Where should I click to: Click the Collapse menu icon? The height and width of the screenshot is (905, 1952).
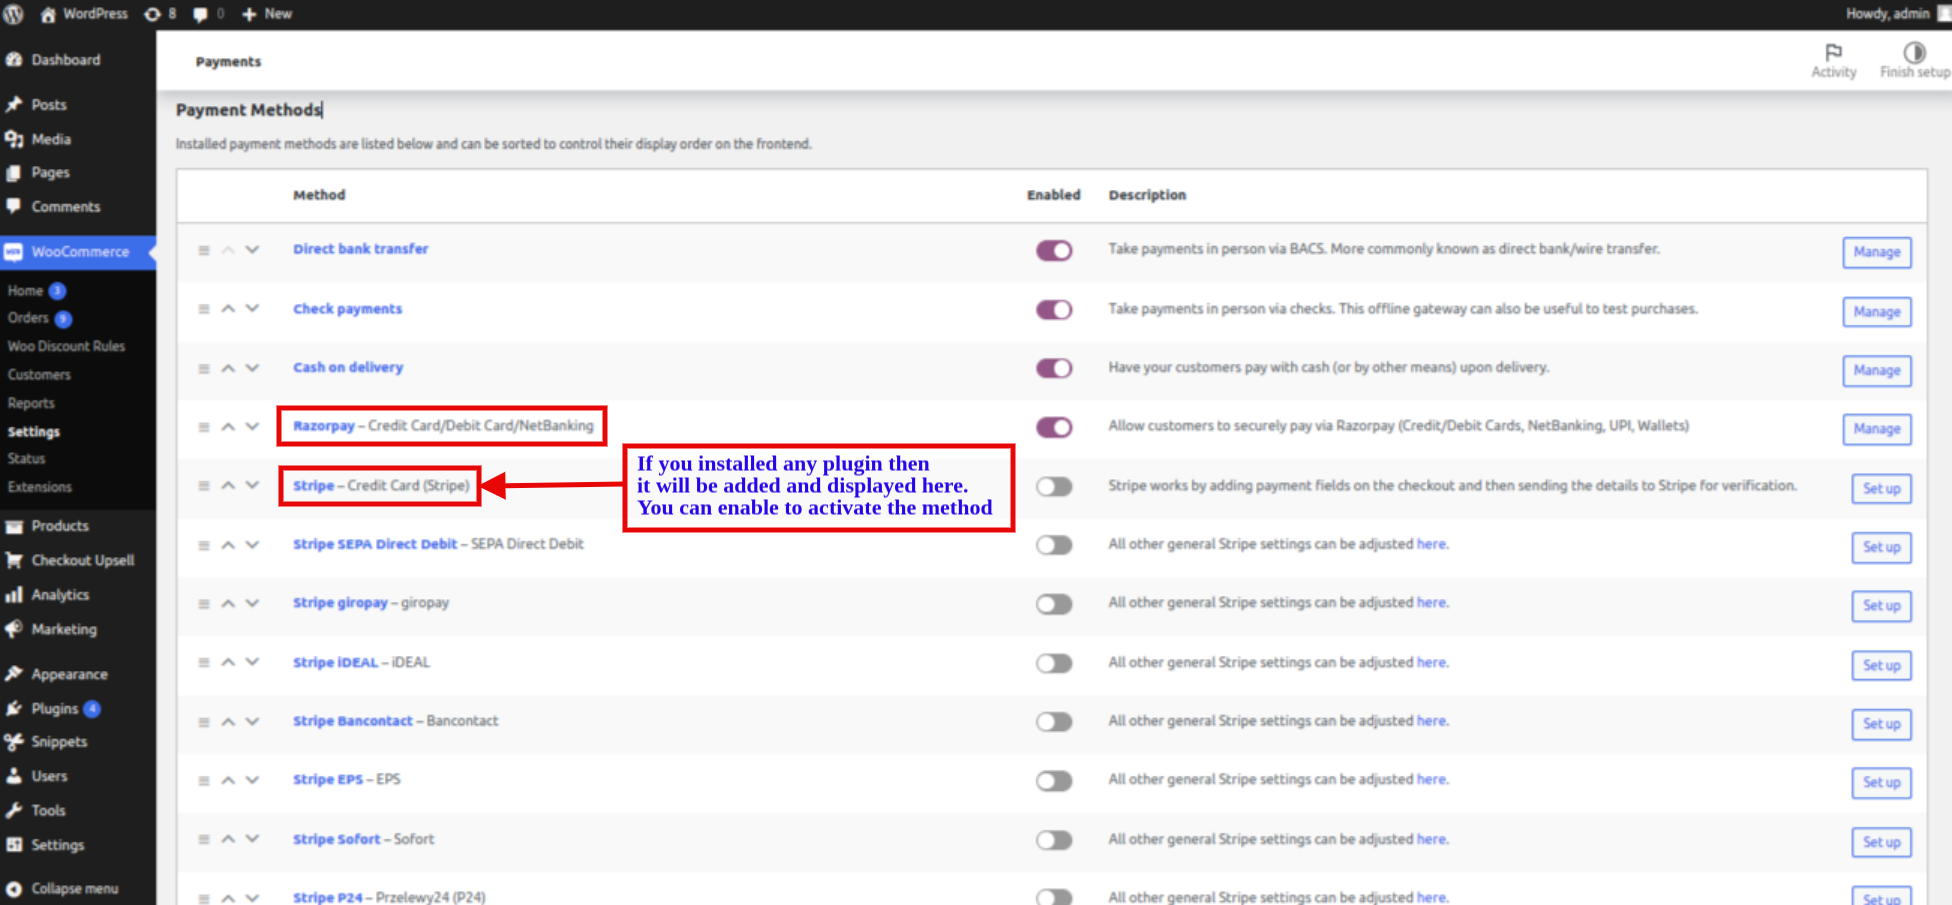tap(14, 889)
